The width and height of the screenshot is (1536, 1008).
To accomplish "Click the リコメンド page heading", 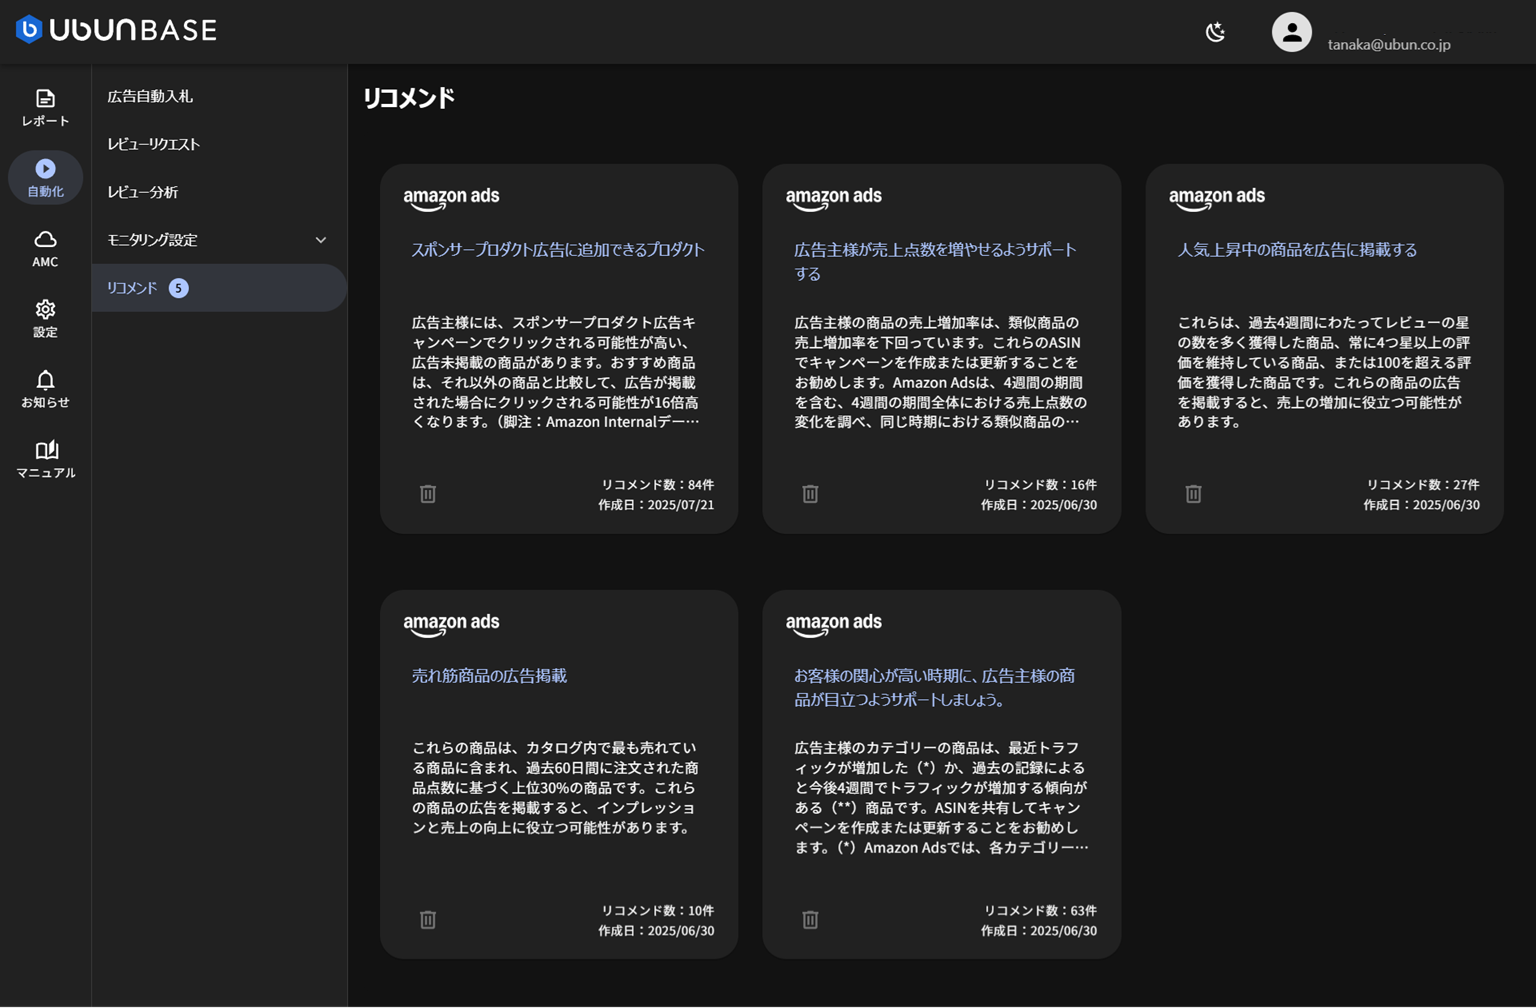I will pos(409,98).
